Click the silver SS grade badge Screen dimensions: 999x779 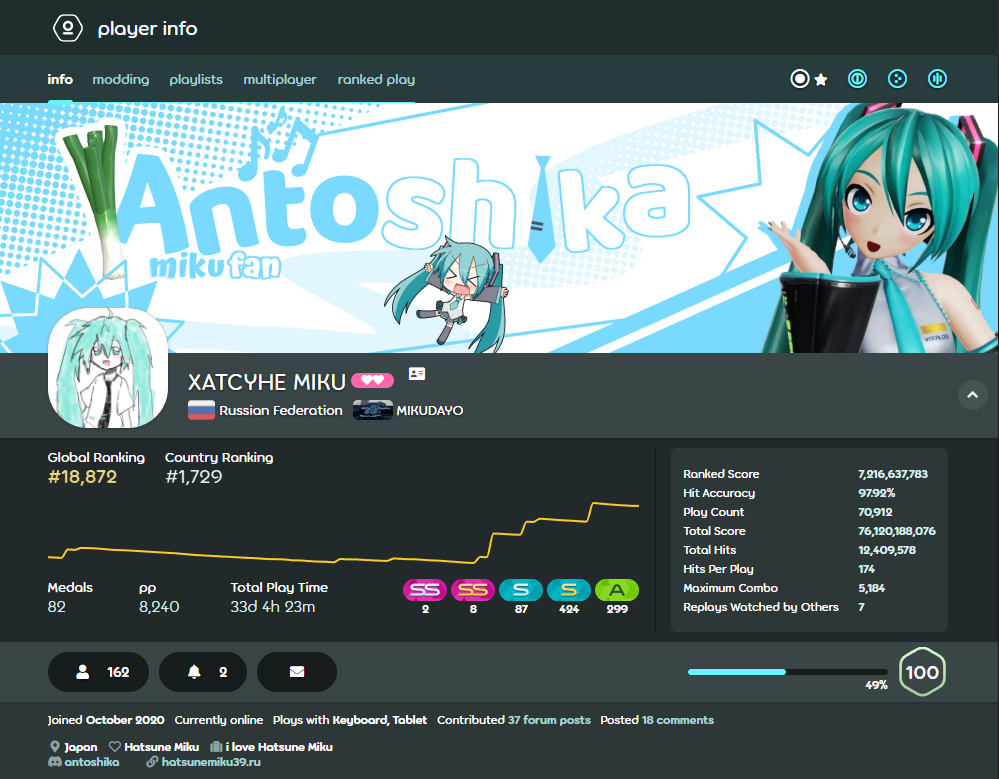coord(425,590)
